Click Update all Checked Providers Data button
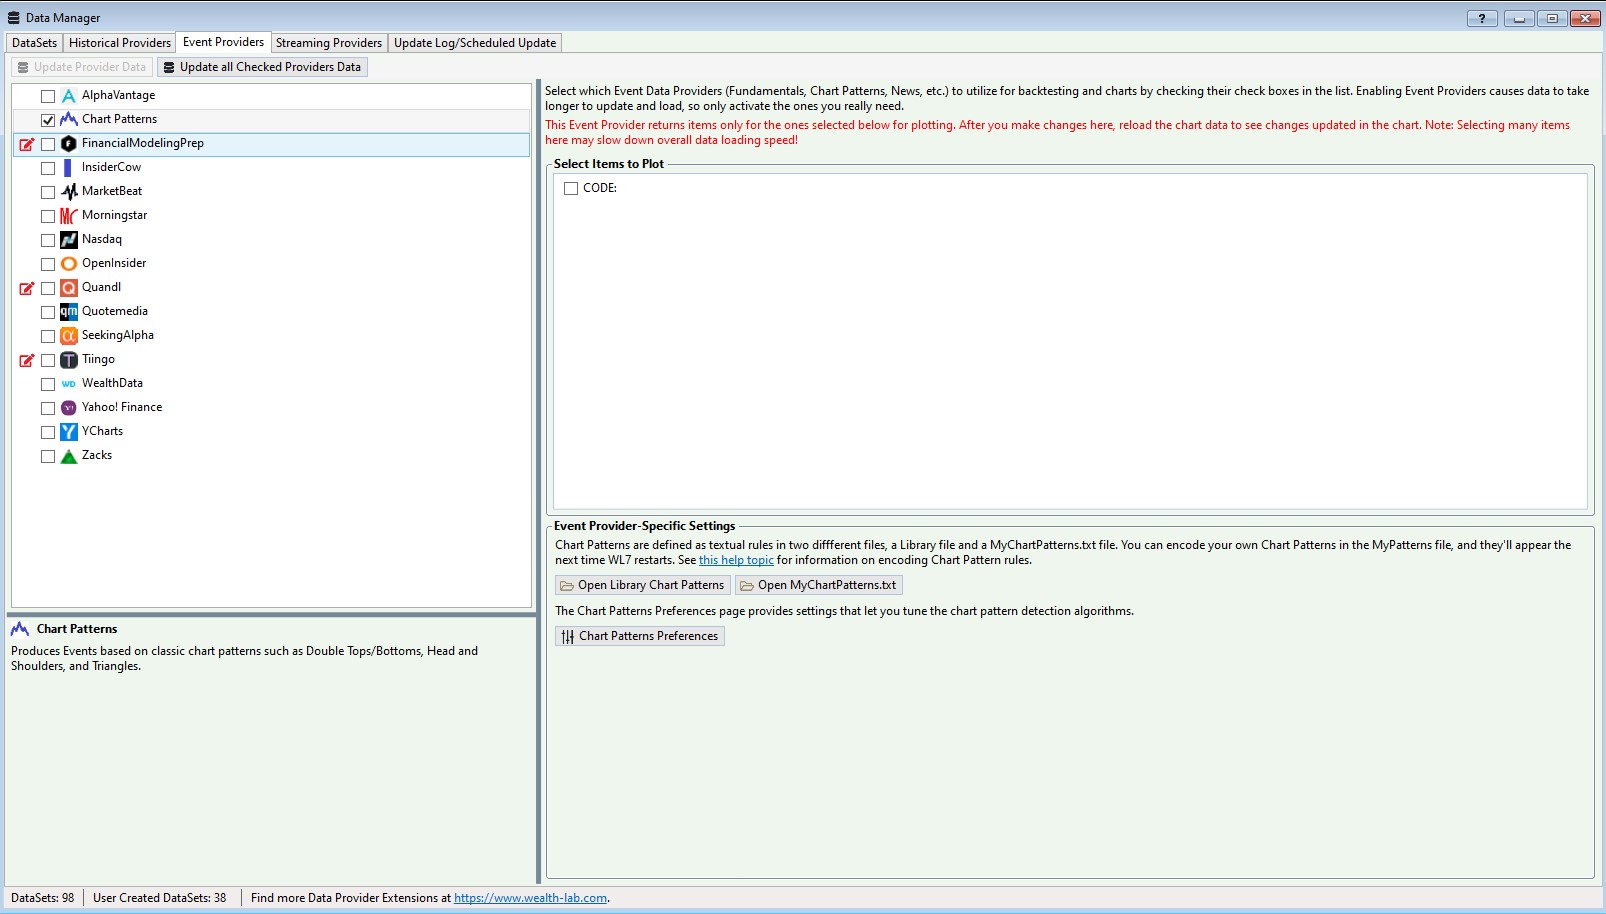1606x914 pixels. click(262, 67)
